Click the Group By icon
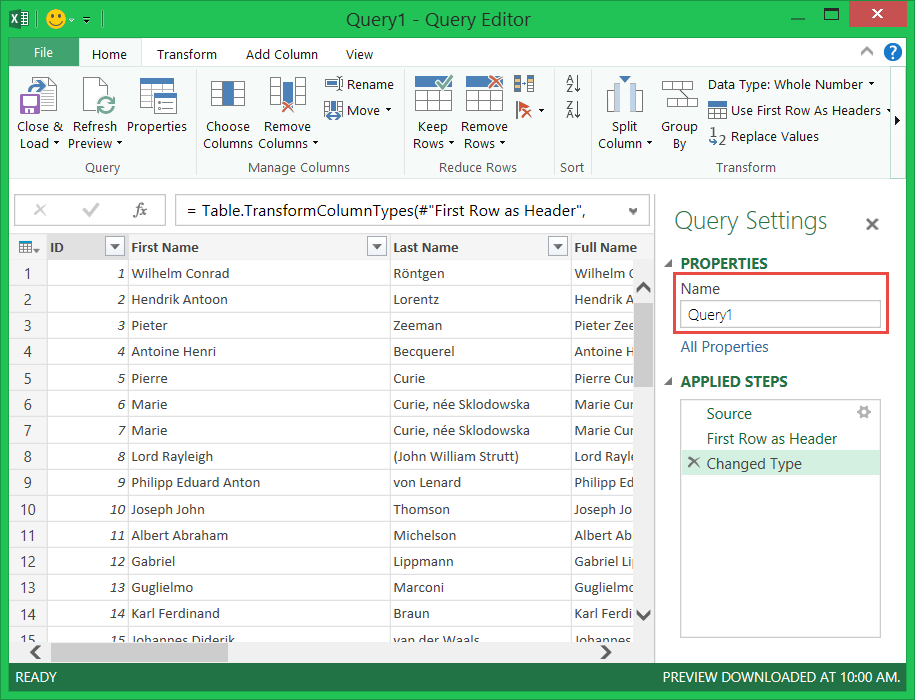Screen dimensions: 915x700 click(679, 97)
